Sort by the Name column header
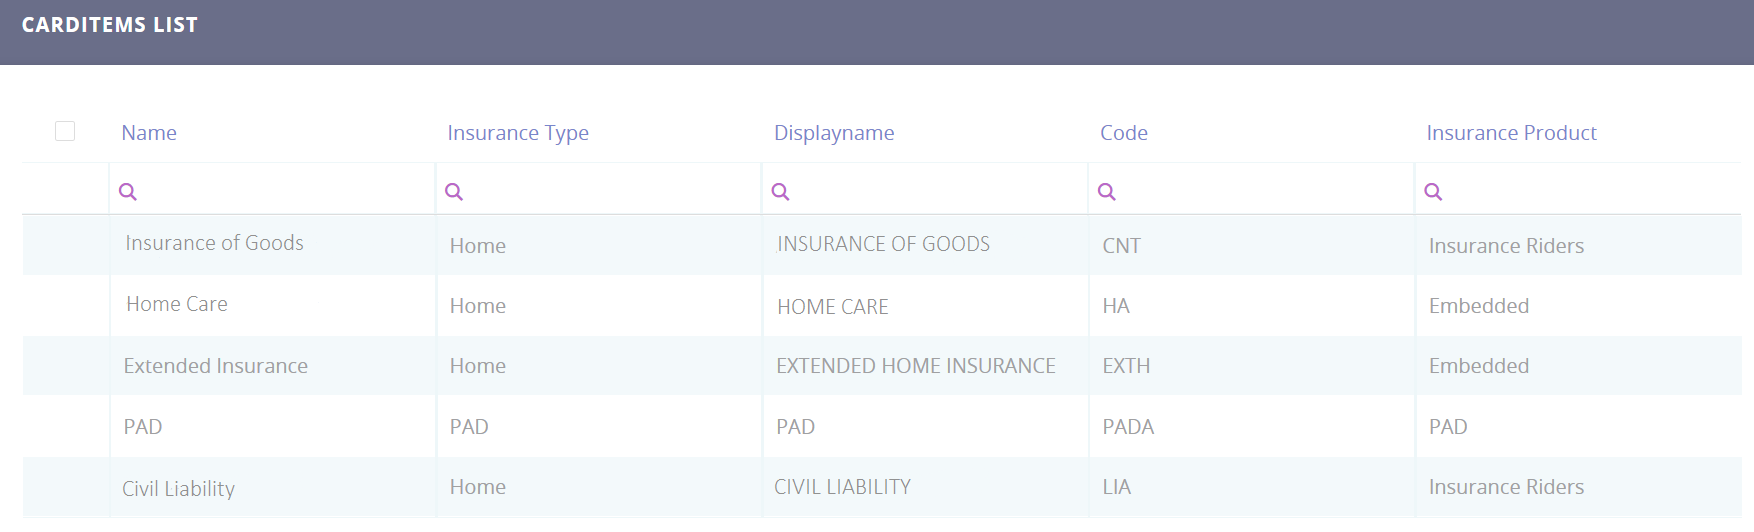 pyautogui.click(x=149, y=133)
